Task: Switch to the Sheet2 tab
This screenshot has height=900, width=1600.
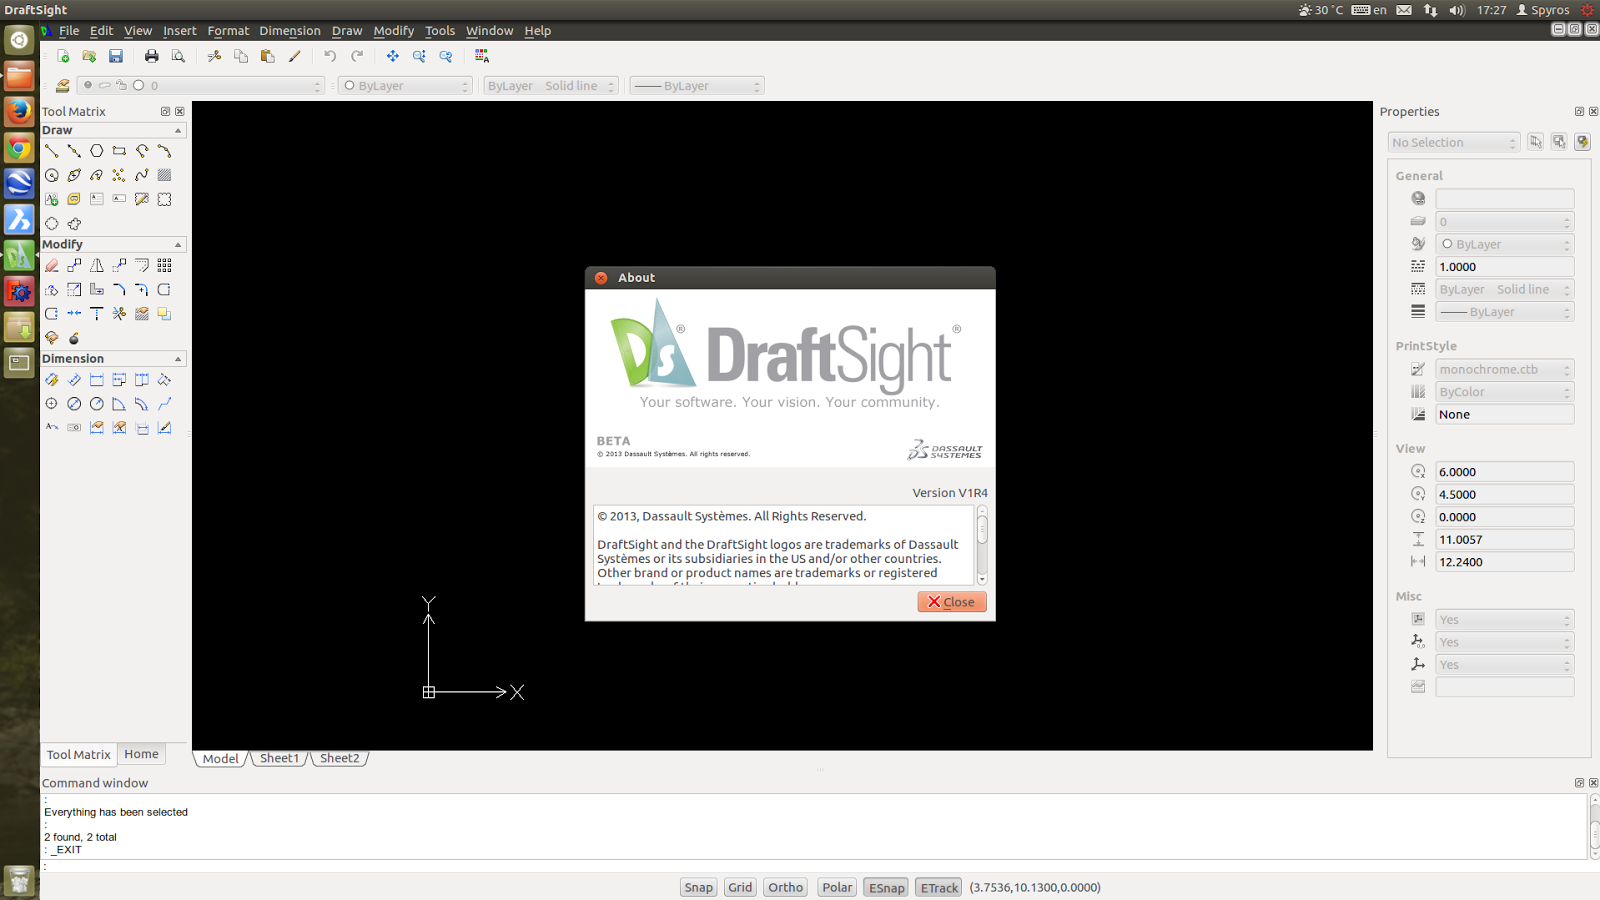Action: coord(340,758)
